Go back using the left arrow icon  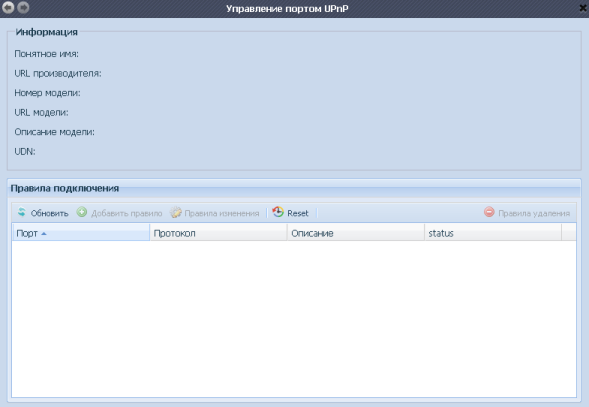coord(8,8)
